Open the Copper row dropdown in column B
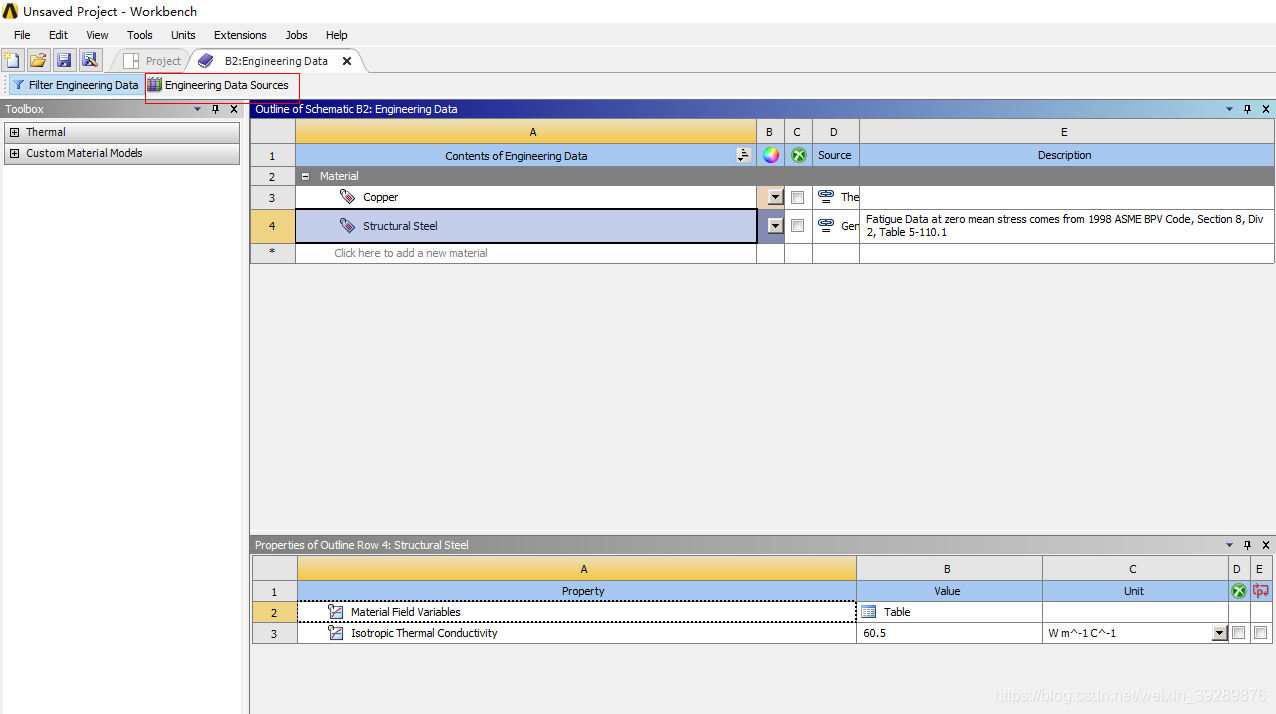1276x714 pixels. [x=775, y=198]
